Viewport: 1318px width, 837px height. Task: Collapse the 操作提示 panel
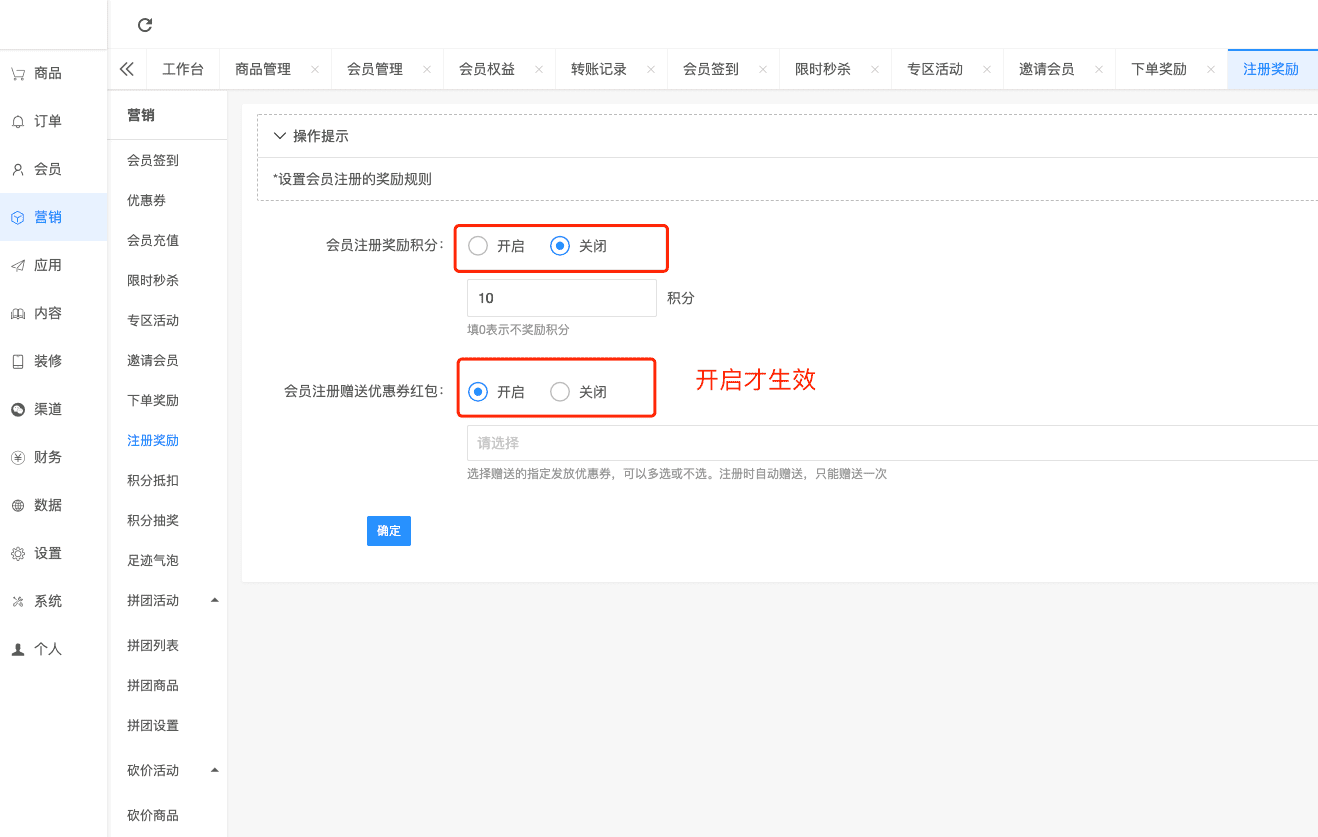click(x=280, y=136)
